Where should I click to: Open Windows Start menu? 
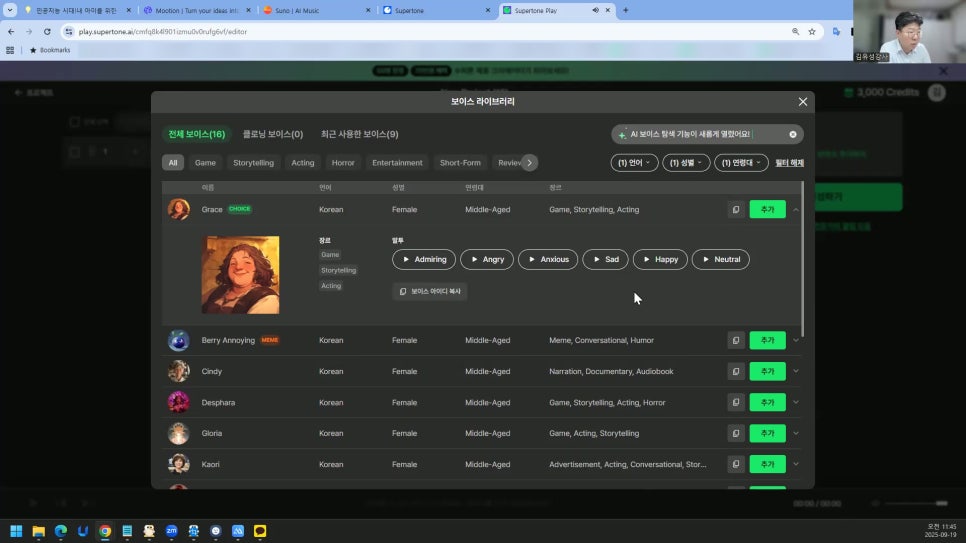17,531
